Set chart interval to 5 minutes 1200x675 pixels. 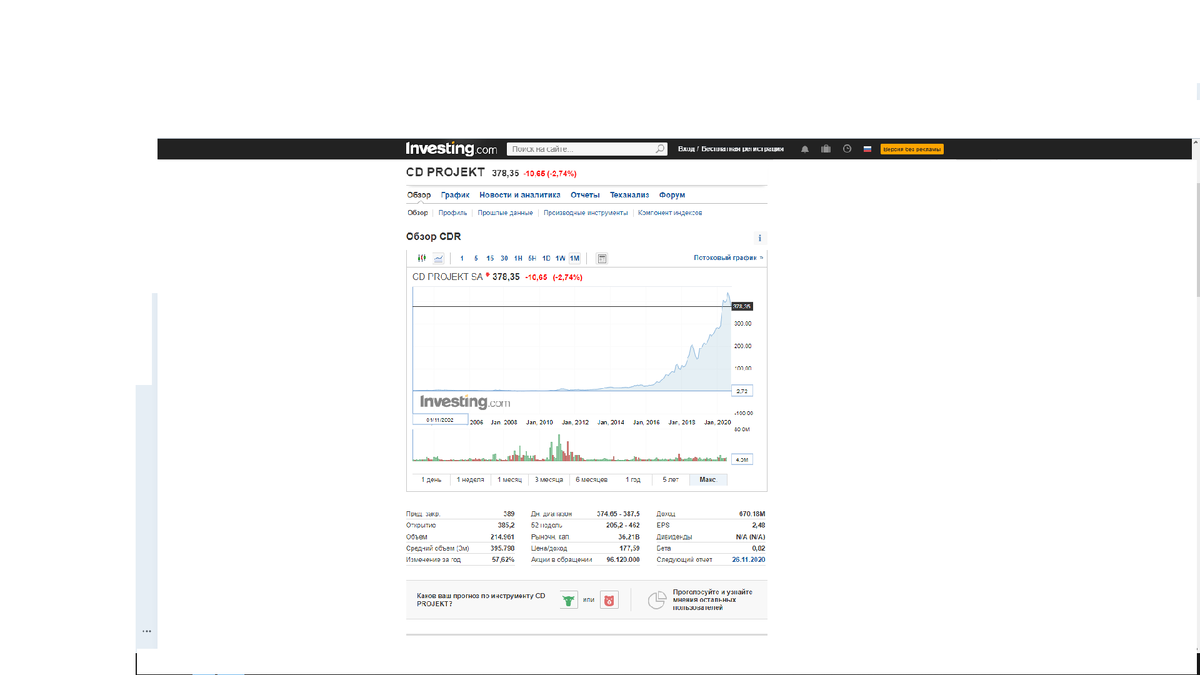pyautogui.click(x=476, y=258)
